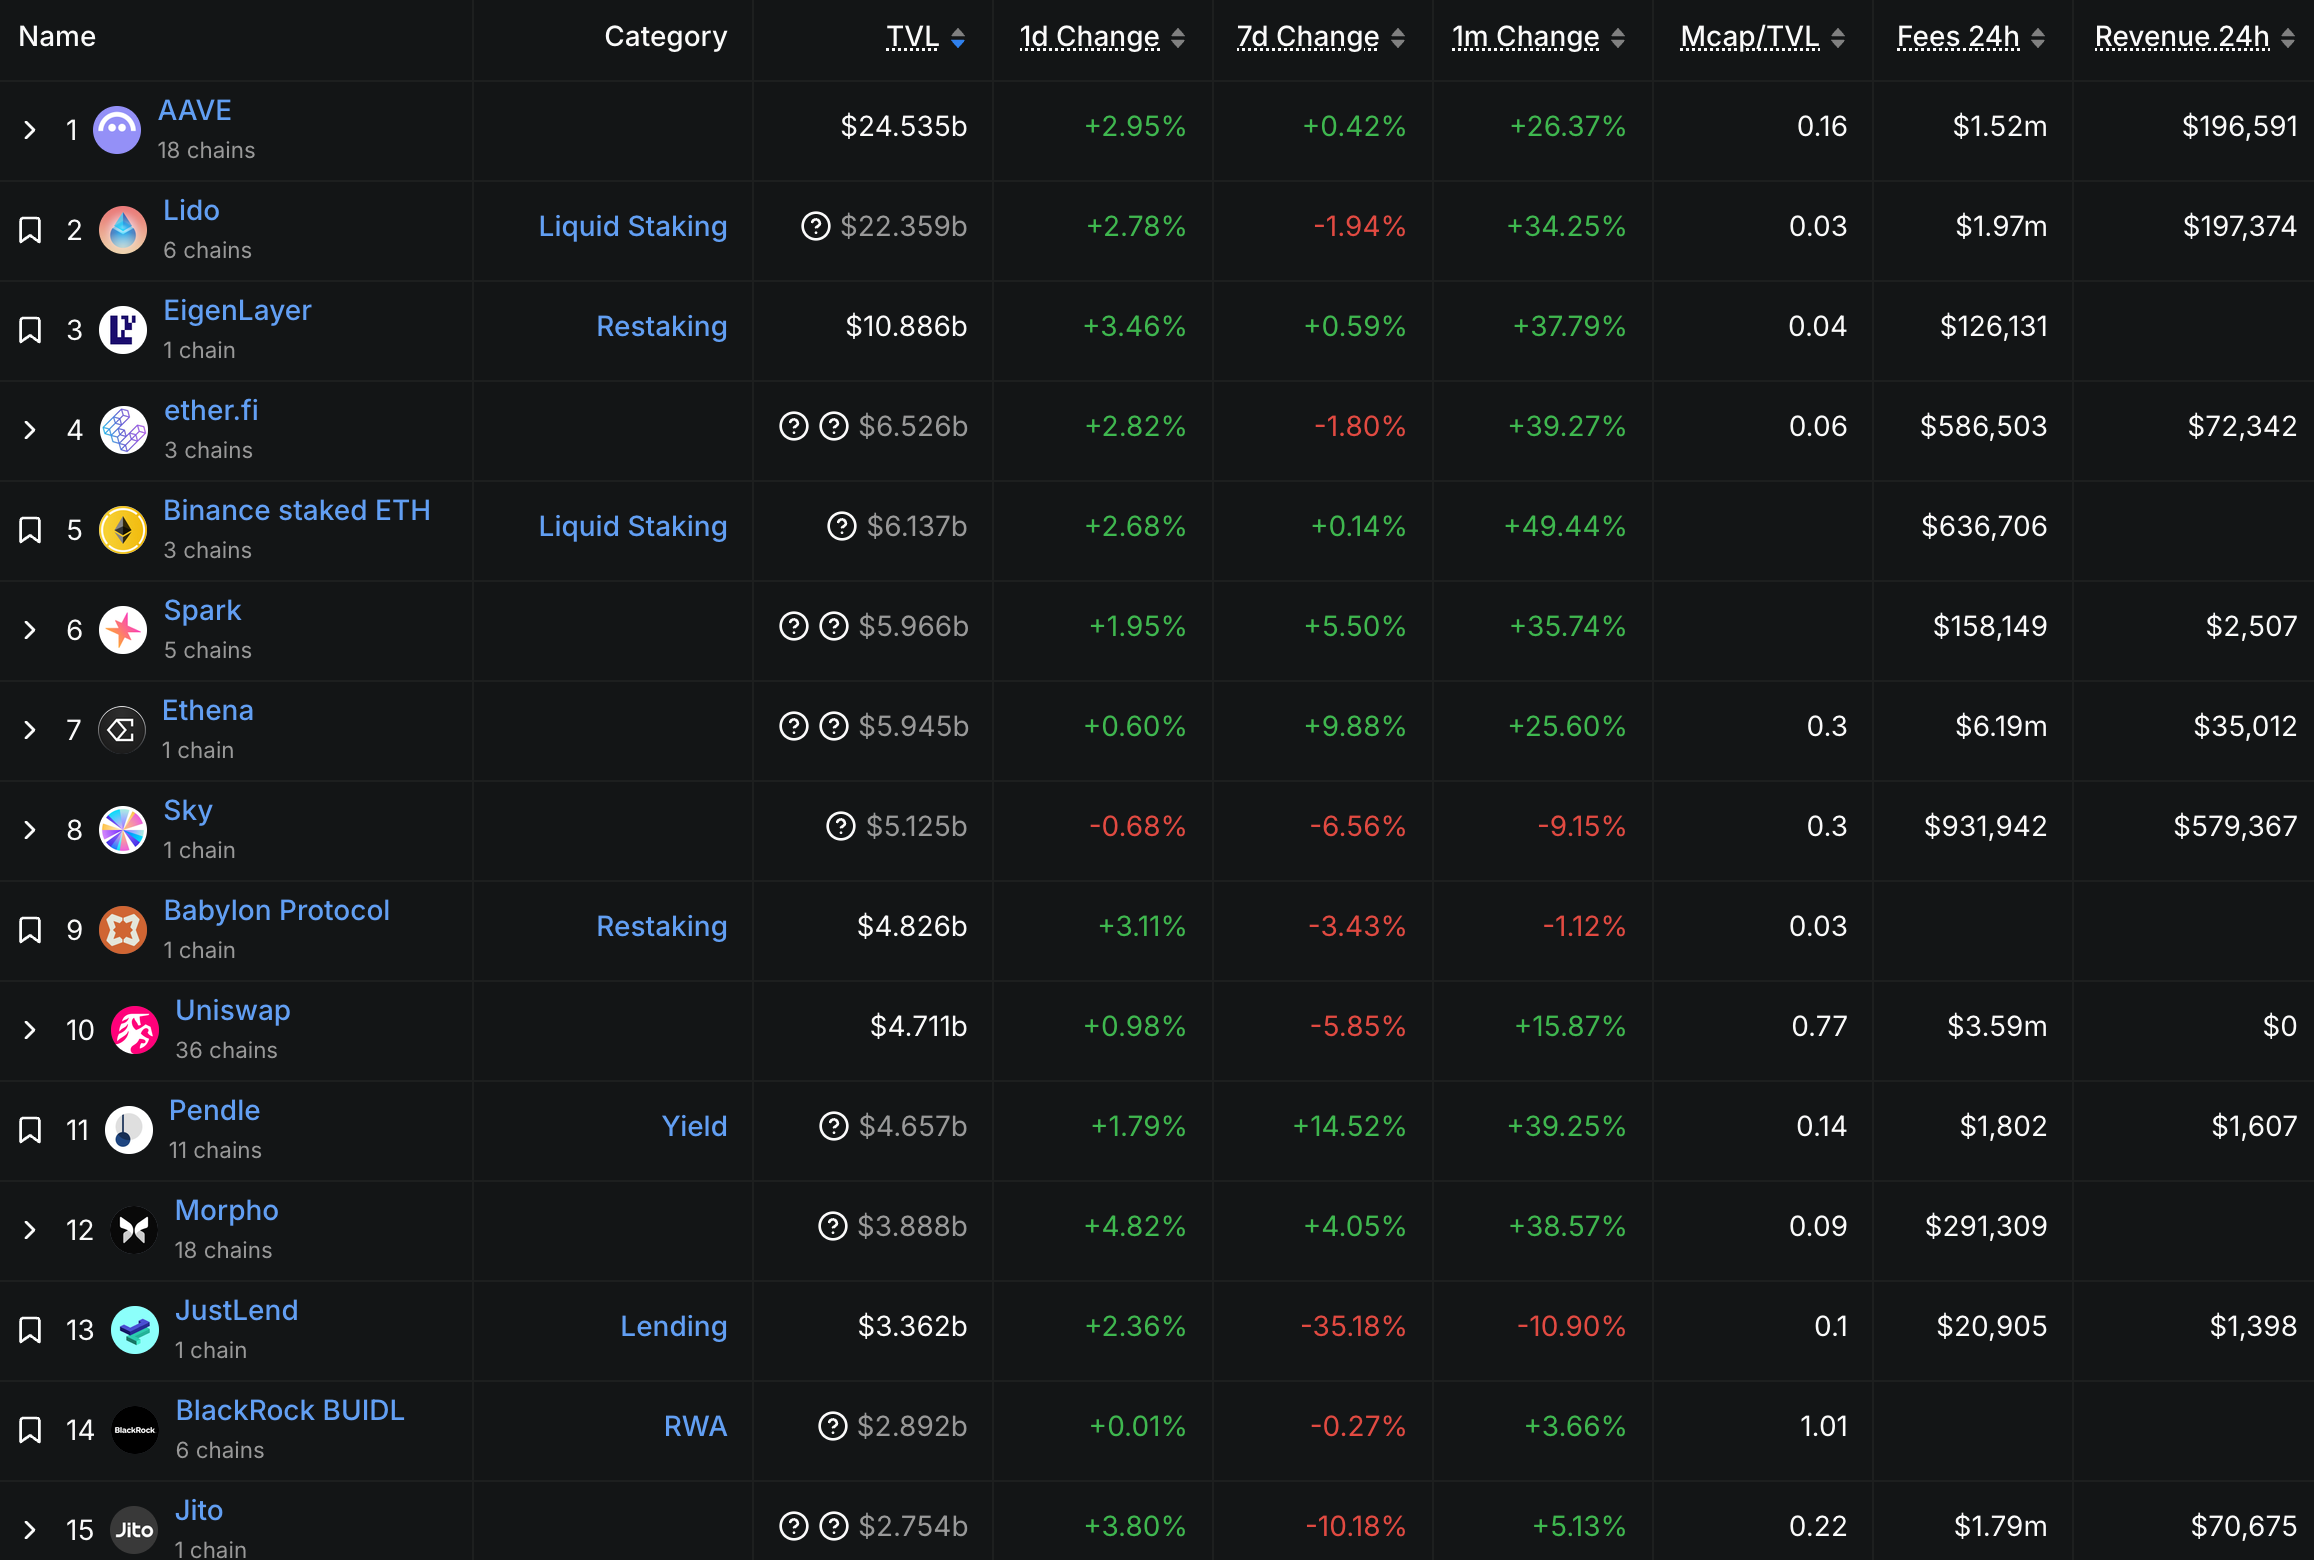The height and width of the screenshot is (1560, 2314).
Task: Open the Pendle protocol link
Action: tap(214, 1110)
